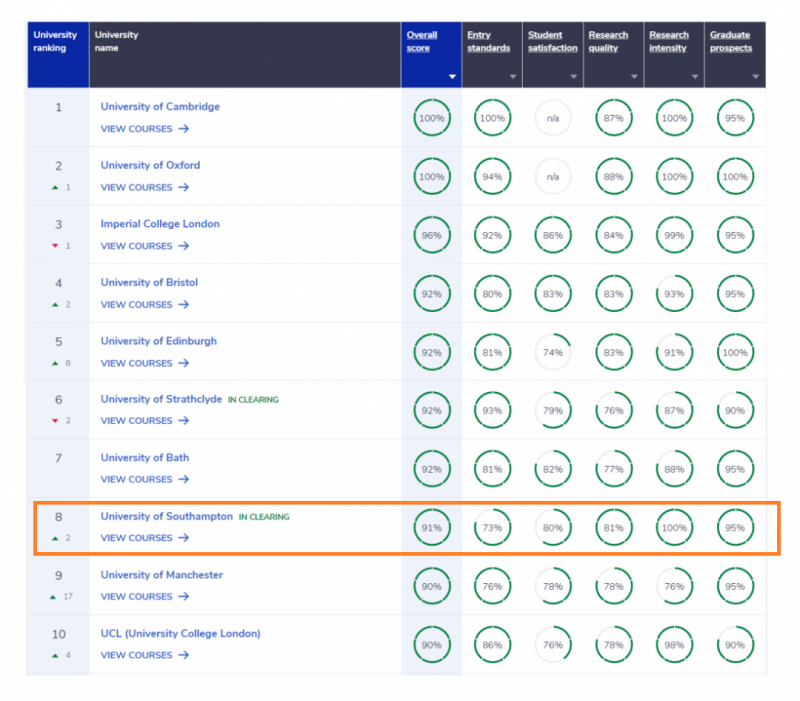The width and height of the screenshot is (800, 701).
Task: Click UCL research intensity 98% circle
Action: point(674,645)
